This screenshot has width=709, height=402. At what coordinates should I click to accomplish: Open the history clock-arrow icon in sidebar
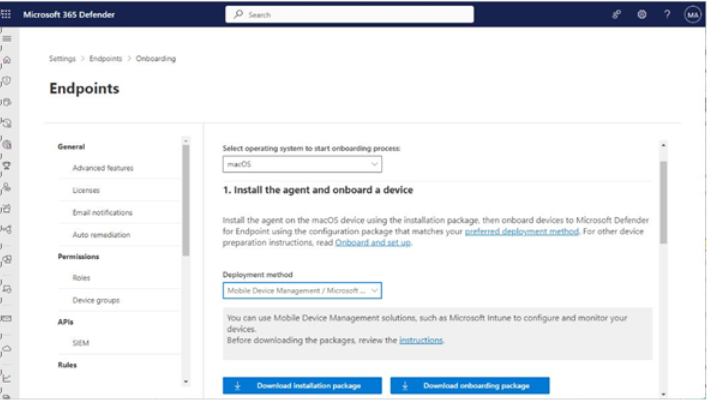point(7,123)
